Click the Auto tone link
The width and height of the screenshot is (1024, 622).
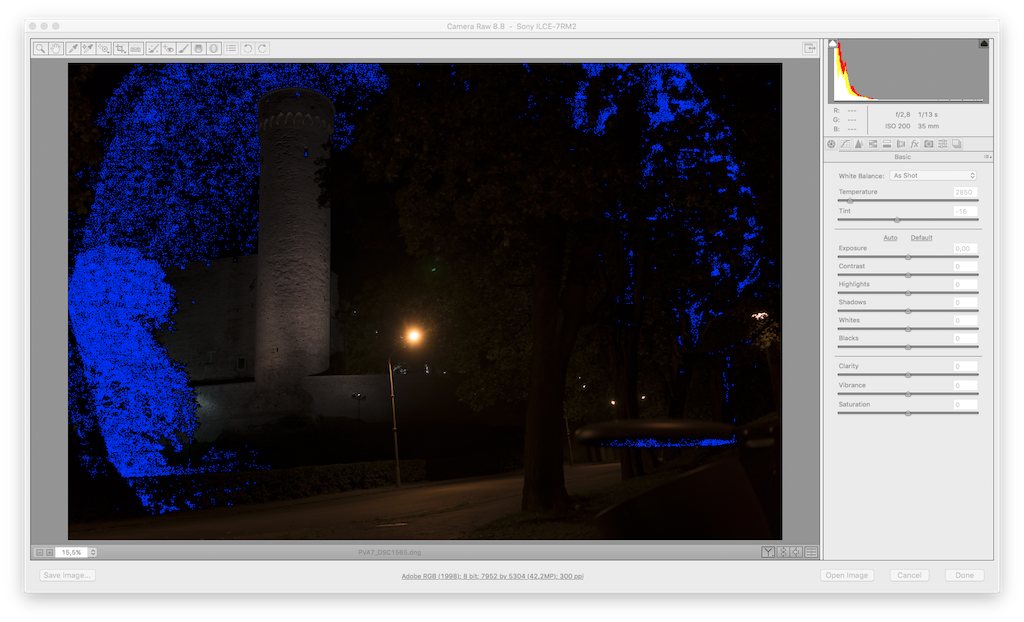pos(890,238)
